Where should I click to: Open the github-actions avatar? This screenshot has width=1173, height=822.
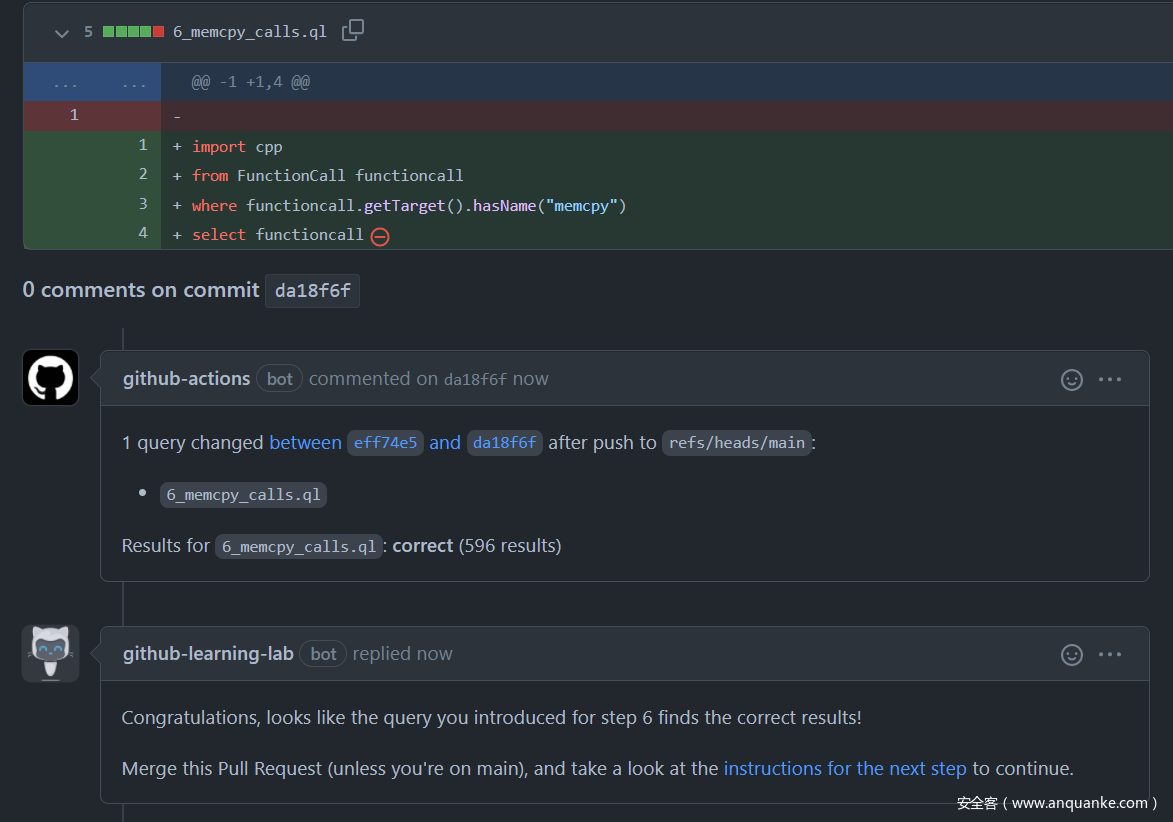point(50,378)
